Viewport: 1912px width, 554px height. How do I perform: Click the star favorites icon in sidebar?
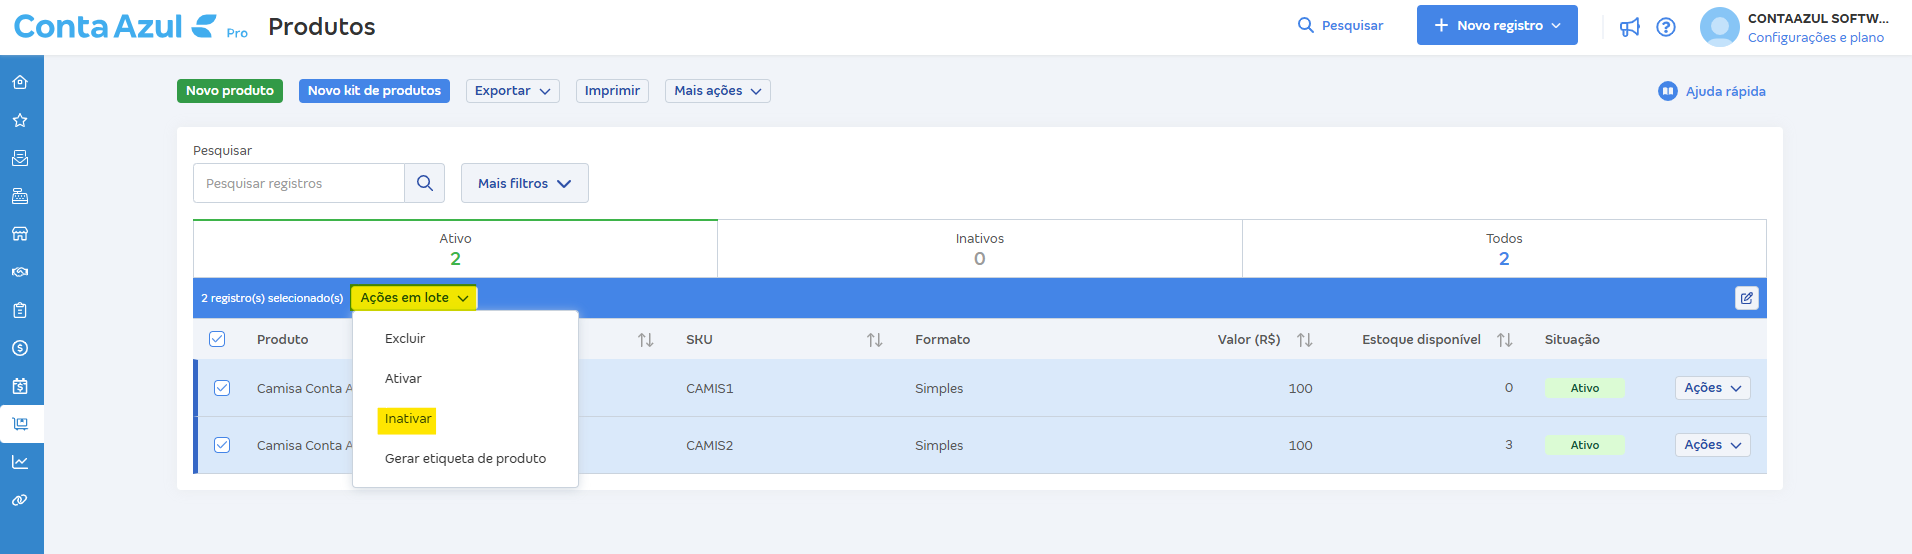tap(20, 120)
